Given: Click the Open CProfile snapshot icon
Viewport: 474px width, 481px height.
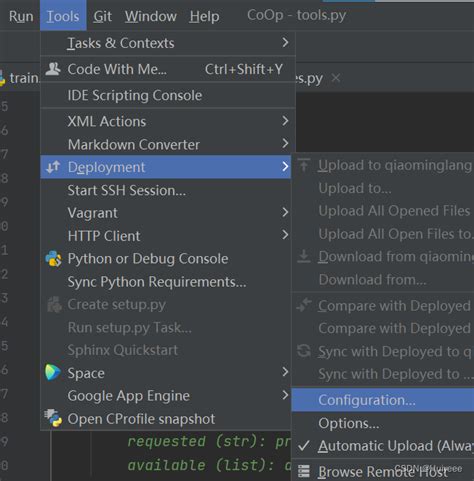Looking at the screenshot, I should tap(53, 418).
